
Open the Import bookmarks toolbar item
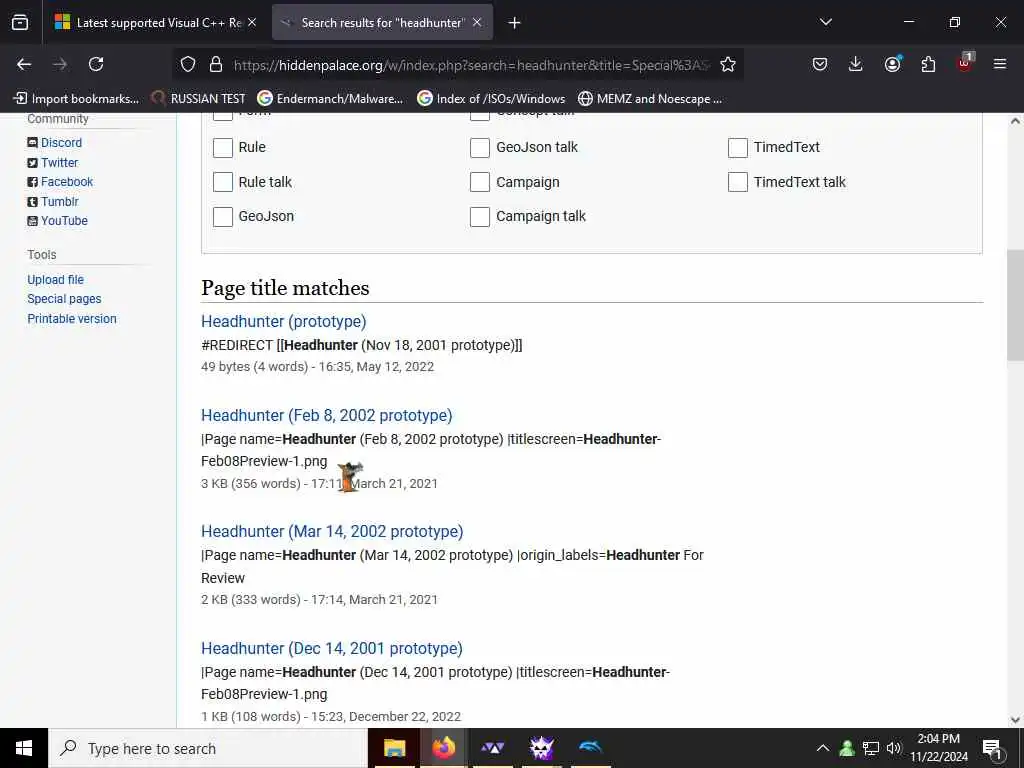click(76, 99)
